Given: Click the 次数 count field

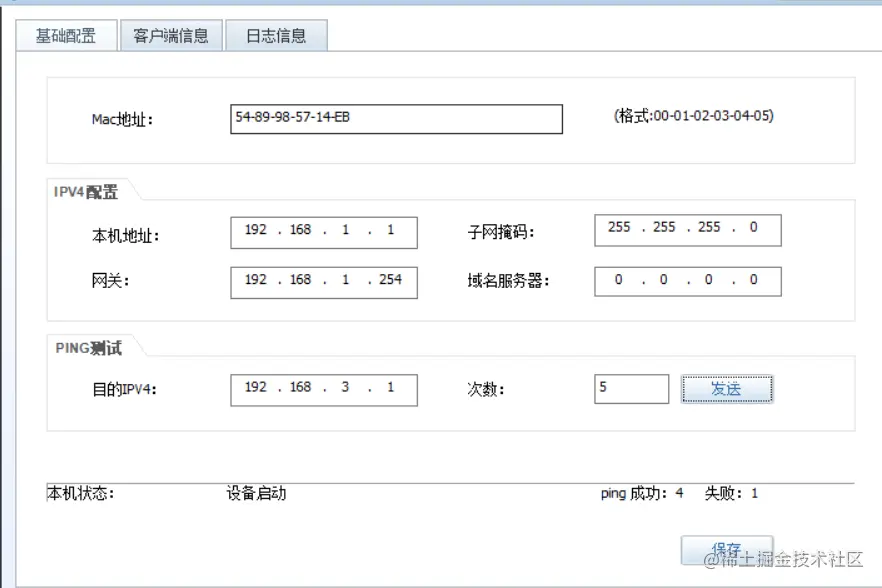Looking at the screenshot, I should coord(632,389).
